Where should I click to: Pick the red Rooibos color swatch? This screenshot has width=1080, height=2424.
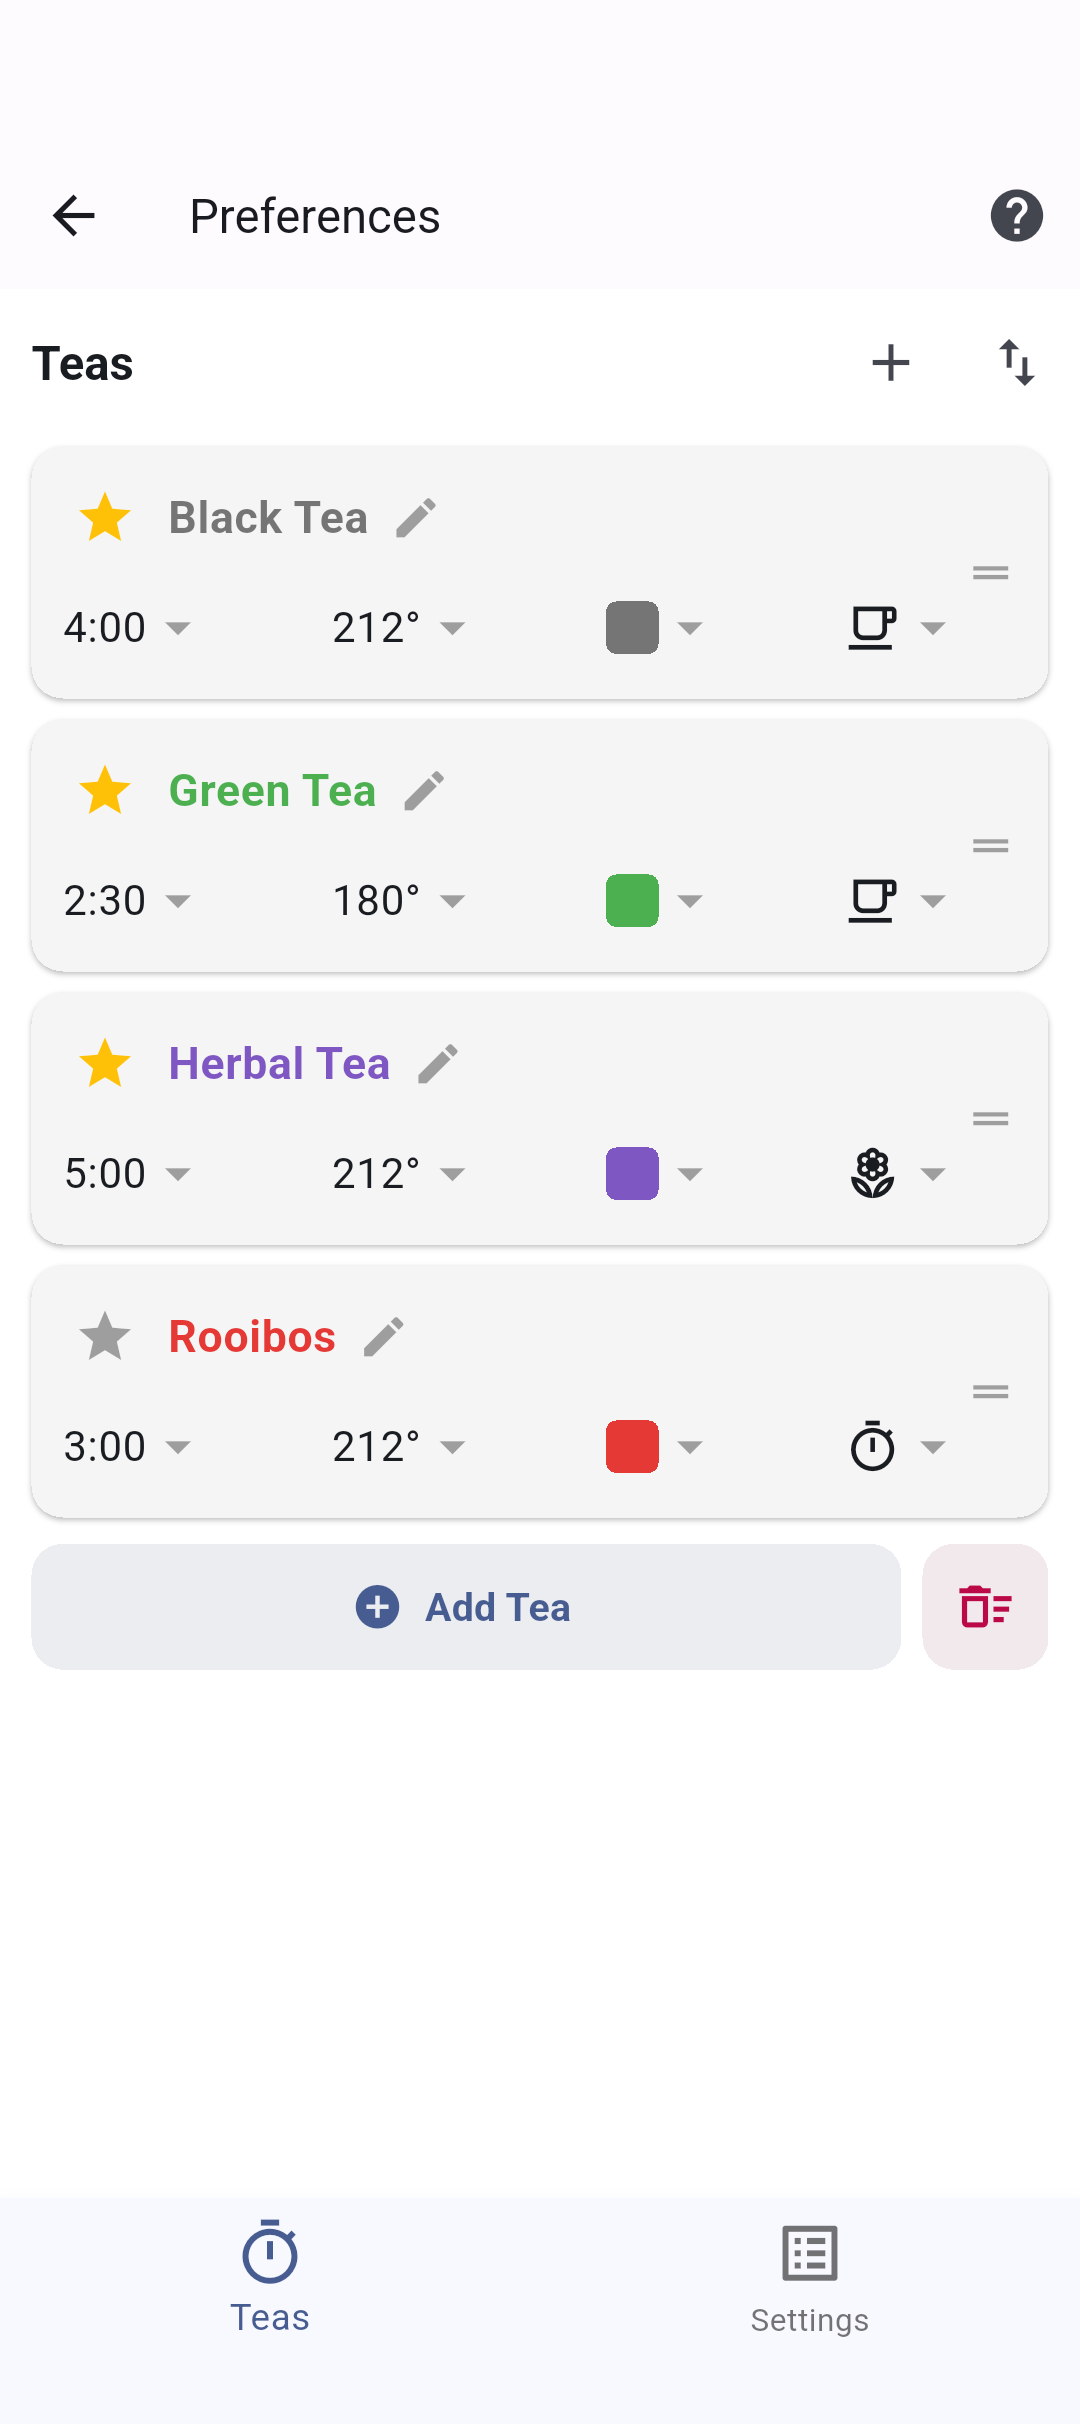633,1447
